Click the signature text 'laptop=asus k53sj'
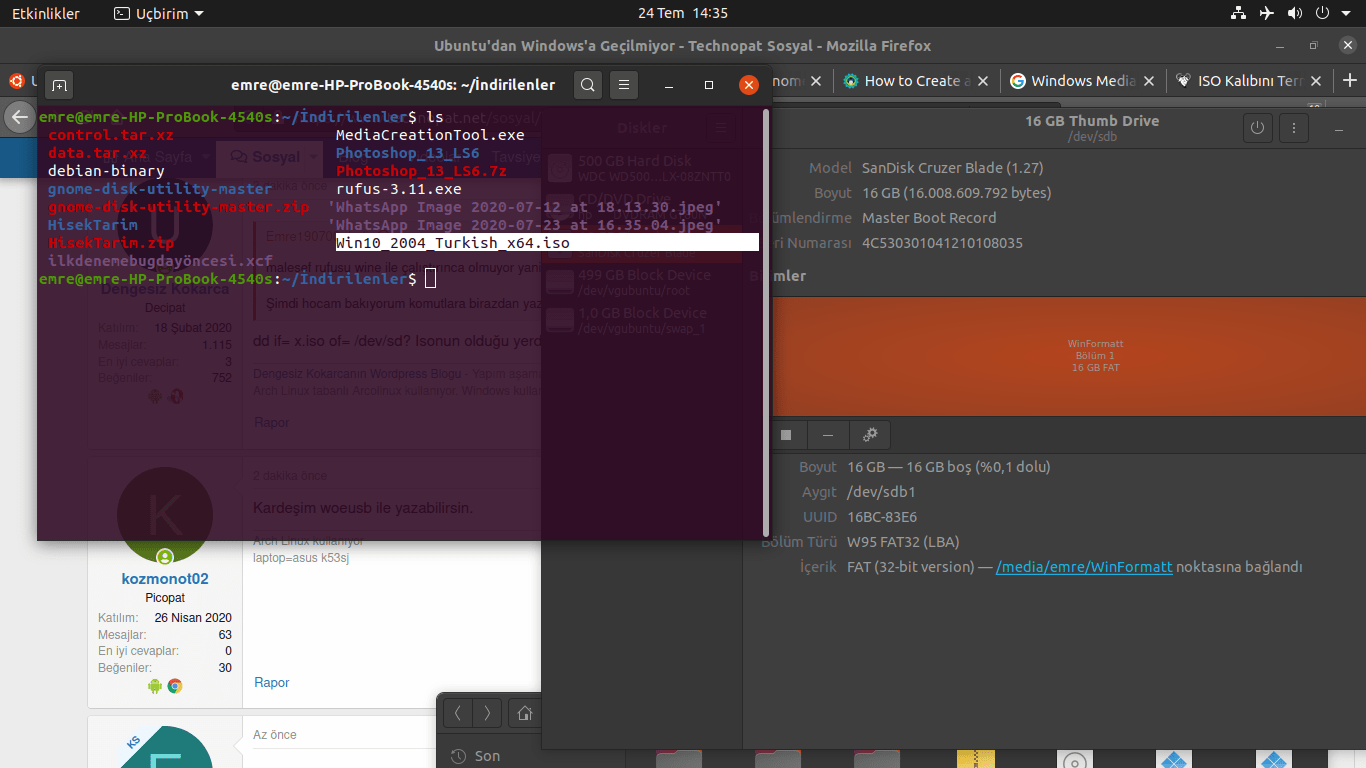 pyautogui.click(x=301, y=557)
